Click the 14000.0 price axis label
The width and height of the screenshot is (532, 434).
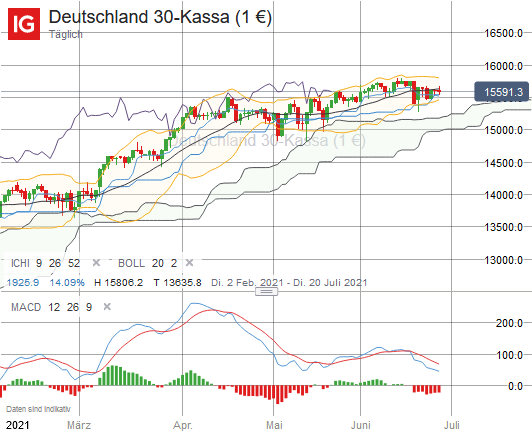point(504,195)
